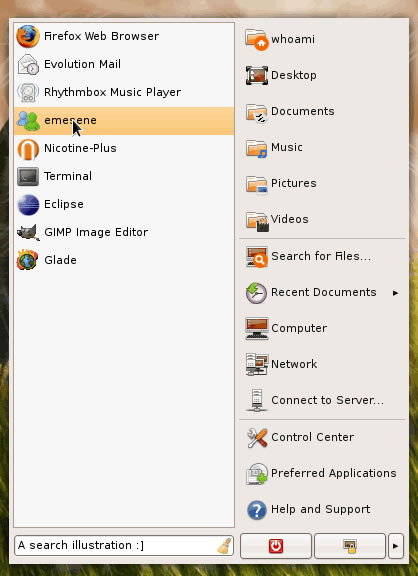Open Music folder icon
Screen dimensions: 418x576
256,148
